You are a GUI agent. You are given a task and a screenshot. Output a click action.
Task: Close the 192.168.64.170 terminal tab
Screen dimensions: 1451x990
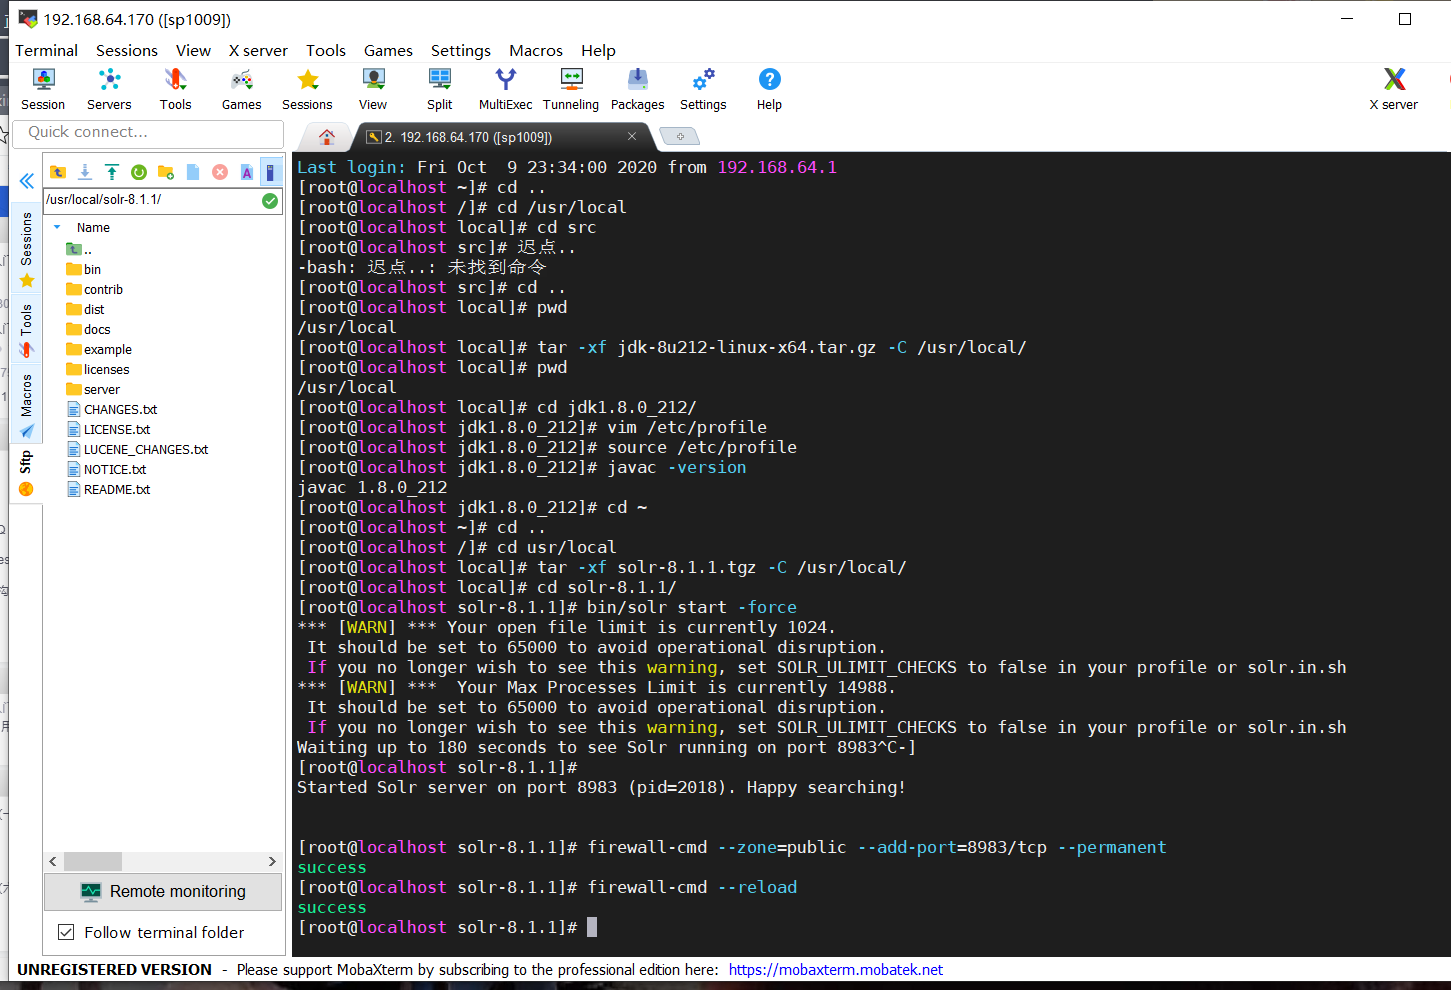pos(632,136)
